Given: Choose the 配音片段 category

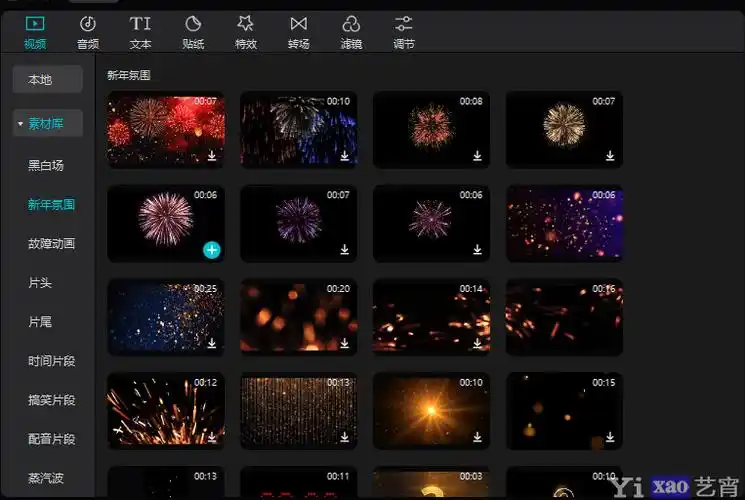Looking at the screenshot, I should (51, 439).
